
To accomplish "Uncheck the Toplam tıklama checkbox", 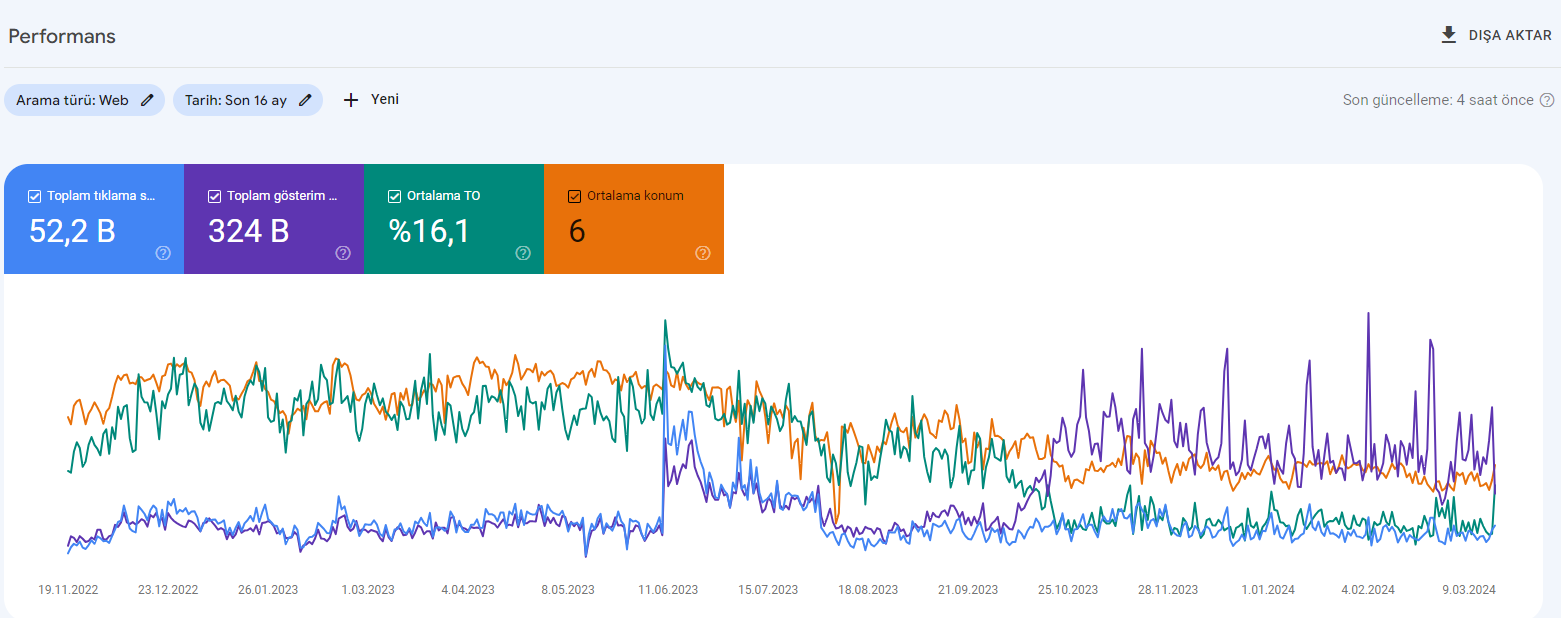I will click(34, 196).
